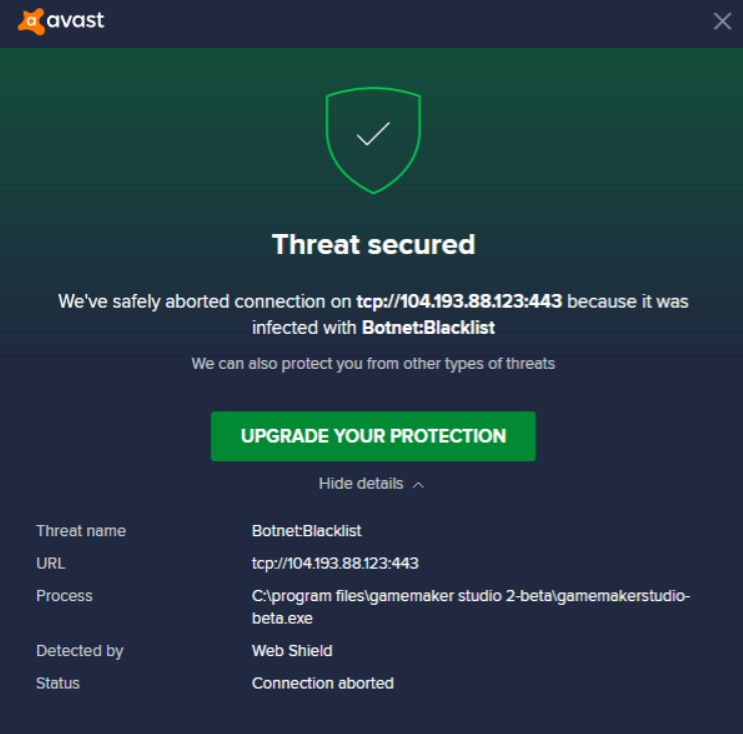Screen dimensions: 743x734
Task: Click the checkmark inside the shield
Action: point(373,134)
